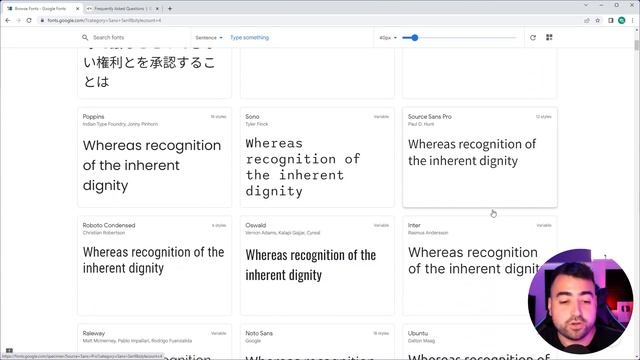Click the Type something preview field
This screenshot has height=360, width=640.
[x=249, y=38]
